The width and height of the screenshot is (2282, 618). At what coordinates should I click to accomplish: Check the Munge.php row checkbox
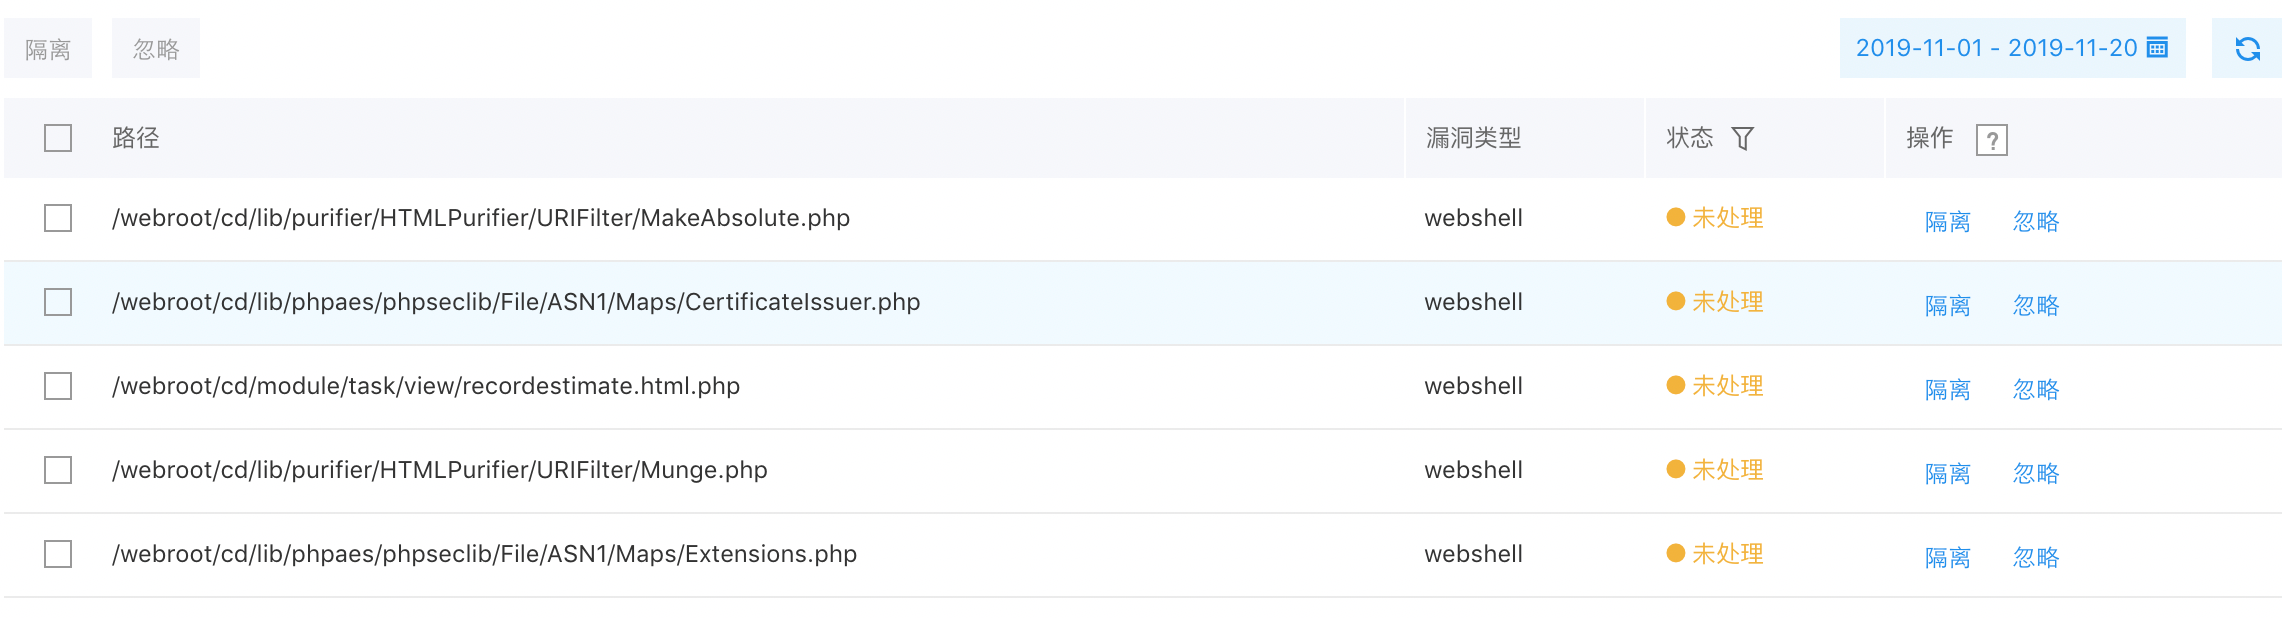tap(58, 470)
